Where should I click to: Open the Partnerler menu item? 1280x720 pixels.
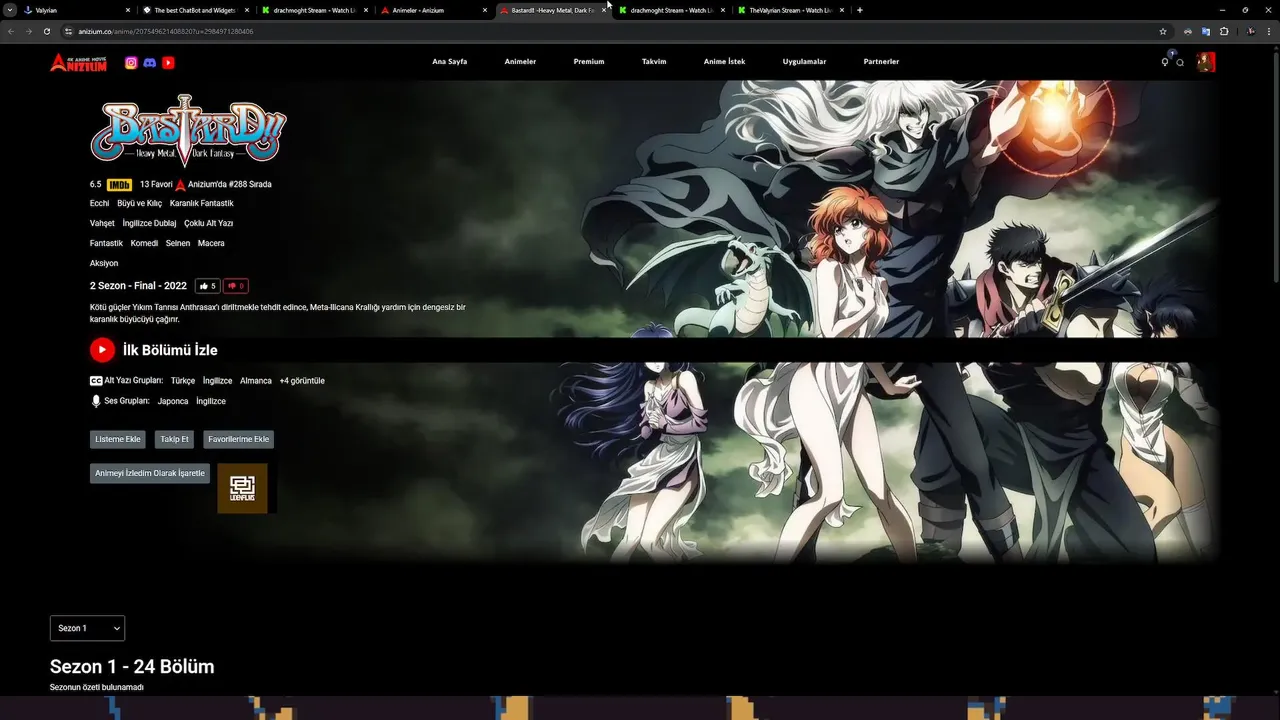881,62
